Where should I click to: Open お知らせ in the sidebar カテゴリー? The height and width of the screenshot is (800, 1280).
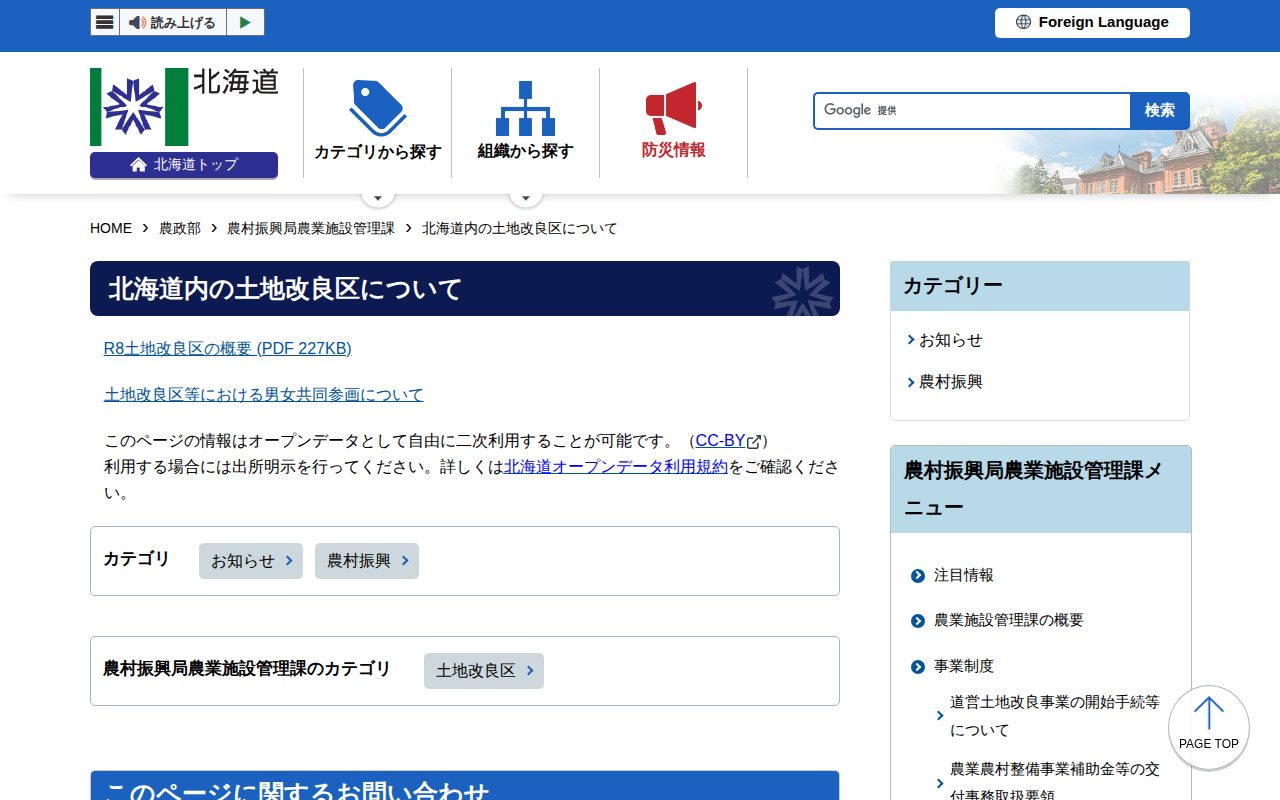click(951, 340)
